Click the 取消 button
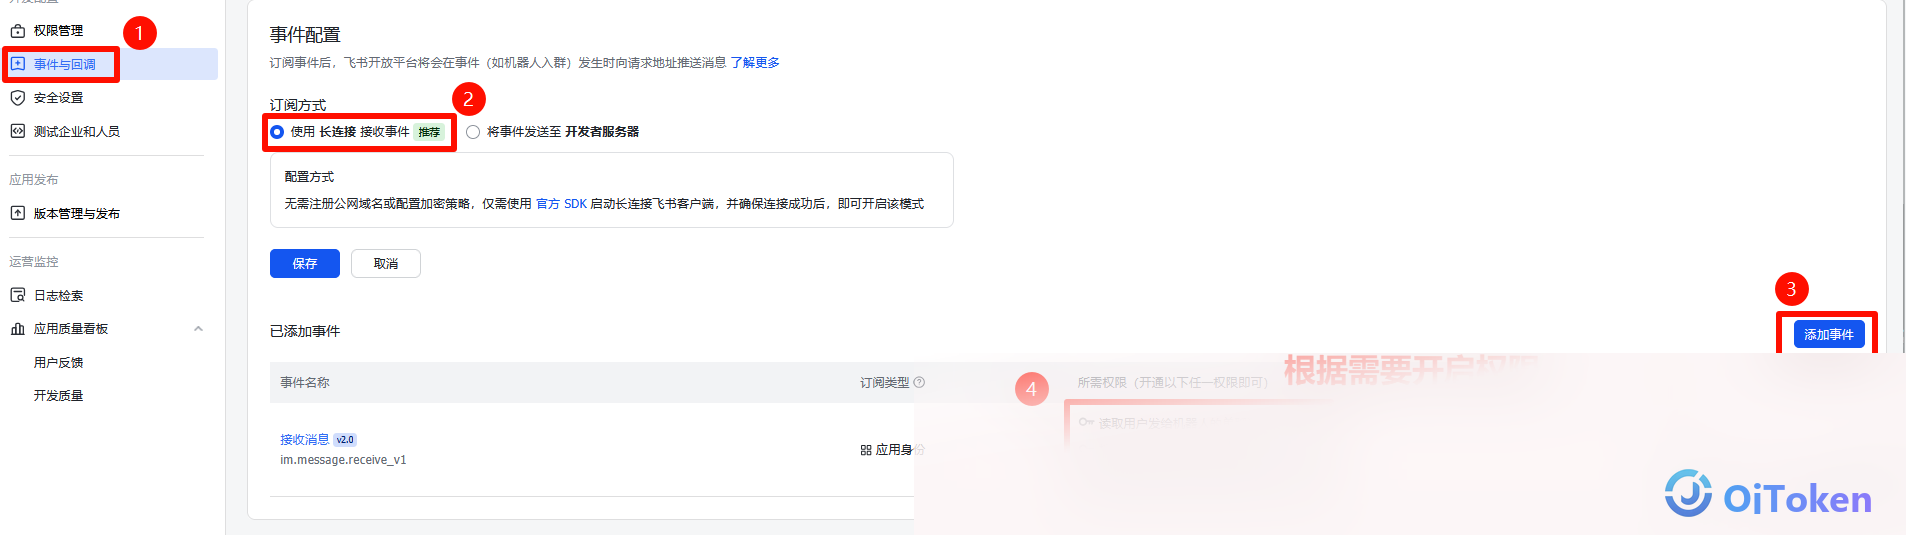The image size is (1906, 535). [x=386, y=263]
